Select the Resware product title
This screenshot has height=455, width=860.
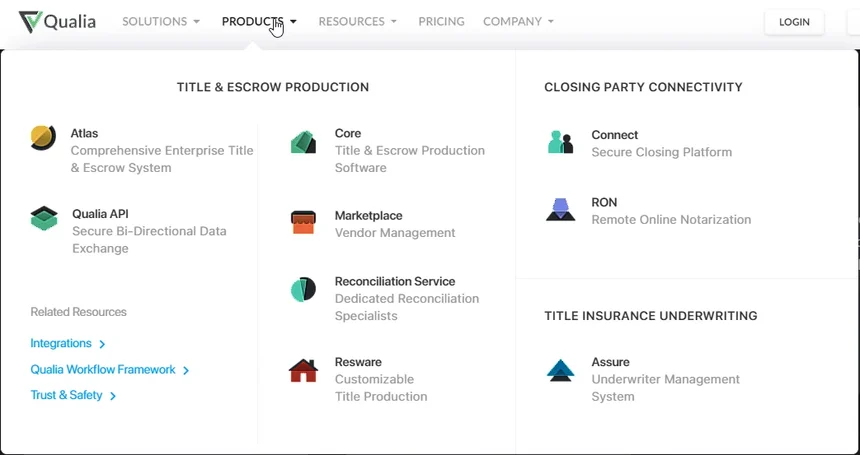(x=358, y=362)
